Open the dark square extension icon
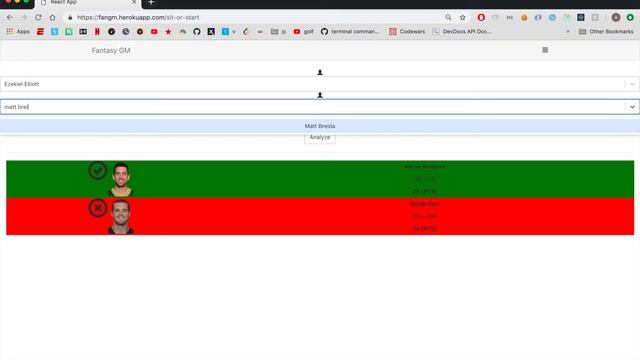640x360 pixels. pos(580,17)
